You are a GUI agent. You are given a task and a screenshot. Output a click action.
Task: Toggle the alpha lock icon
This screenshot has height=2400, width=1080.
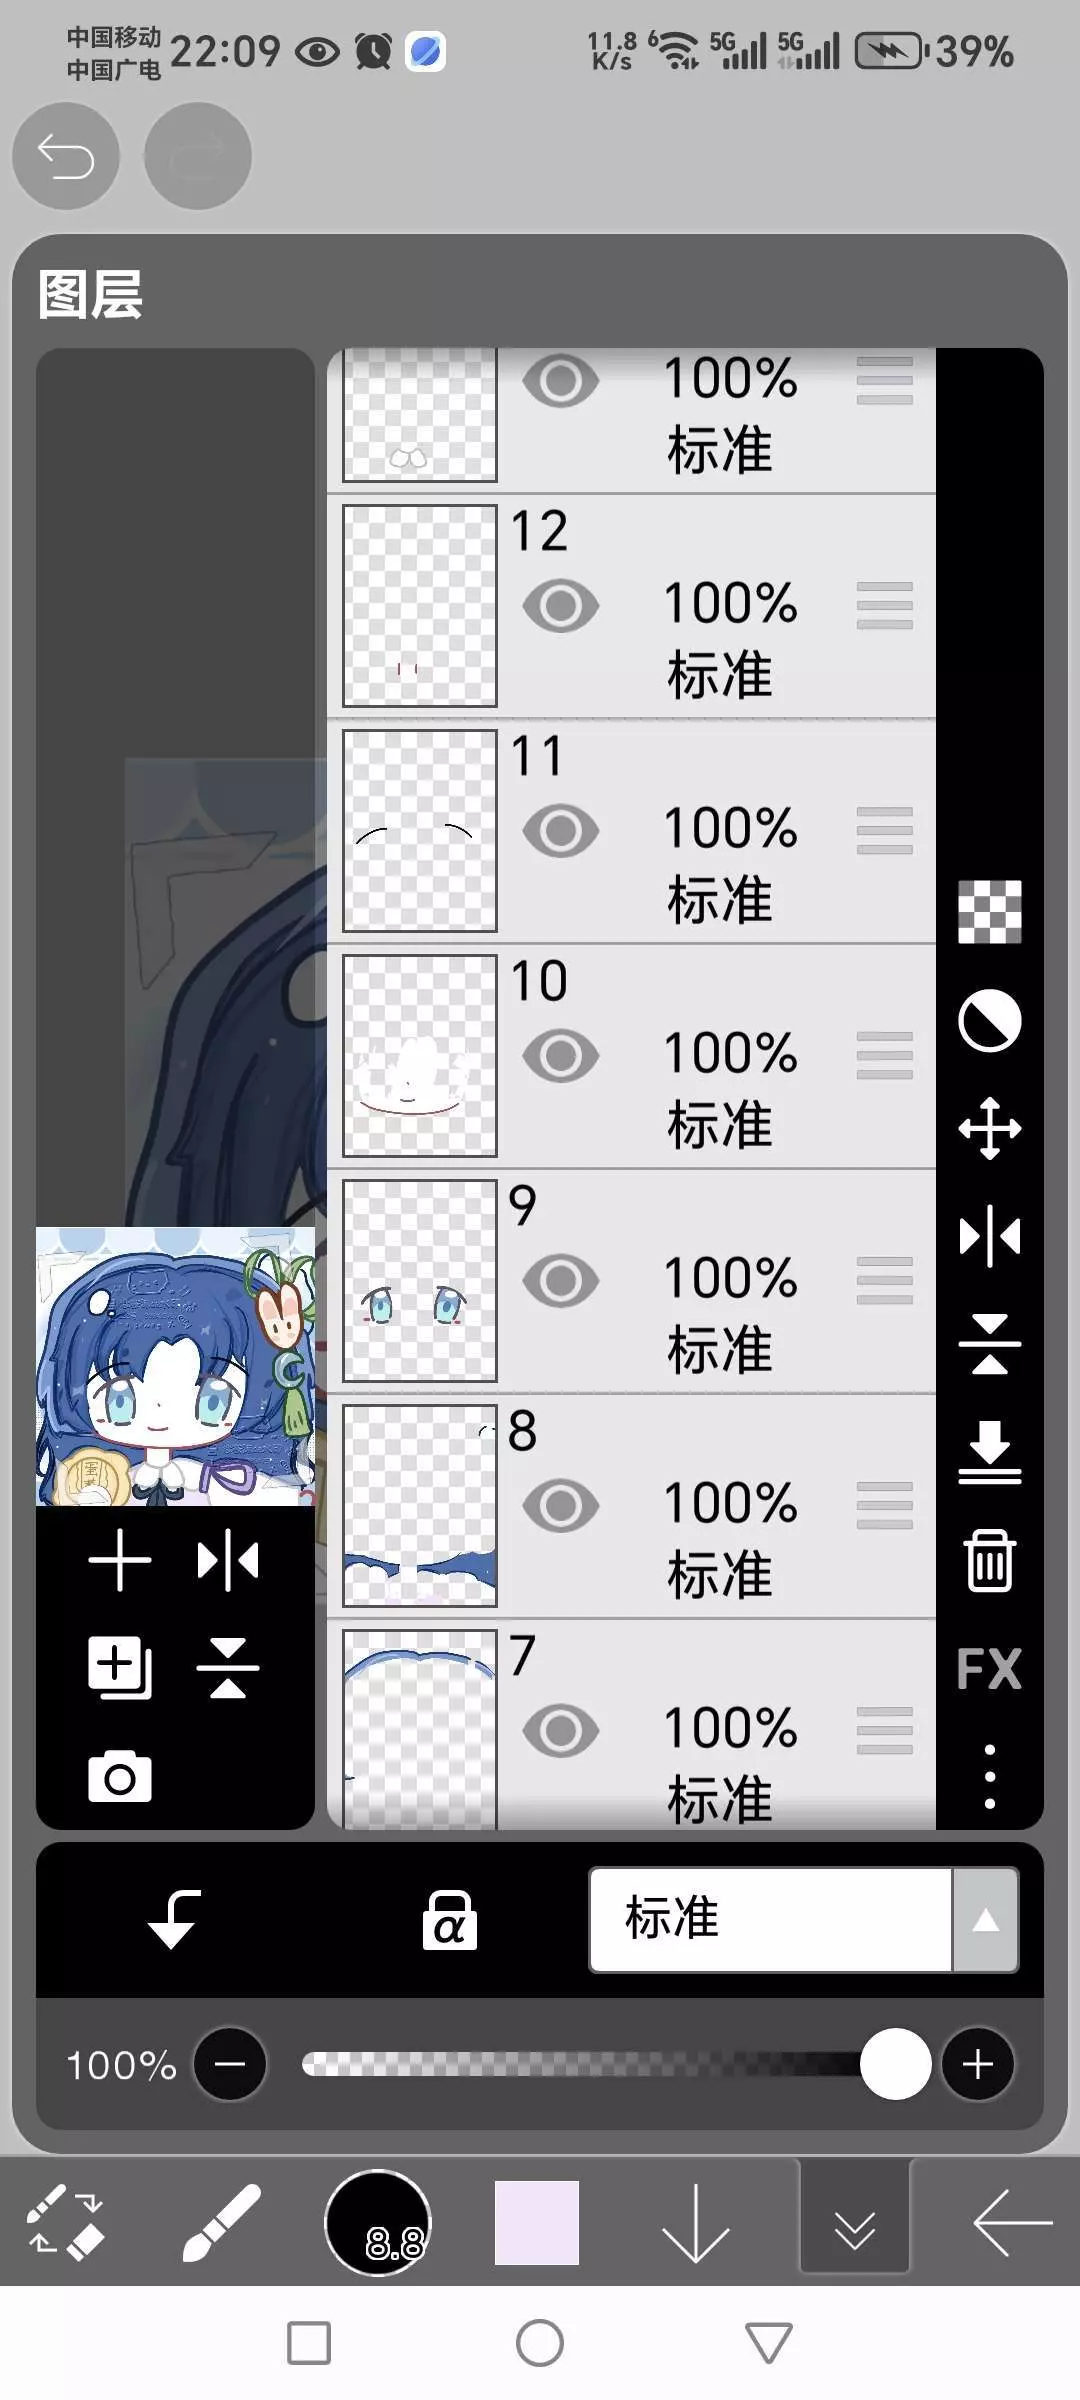(x=449, y=1921)
